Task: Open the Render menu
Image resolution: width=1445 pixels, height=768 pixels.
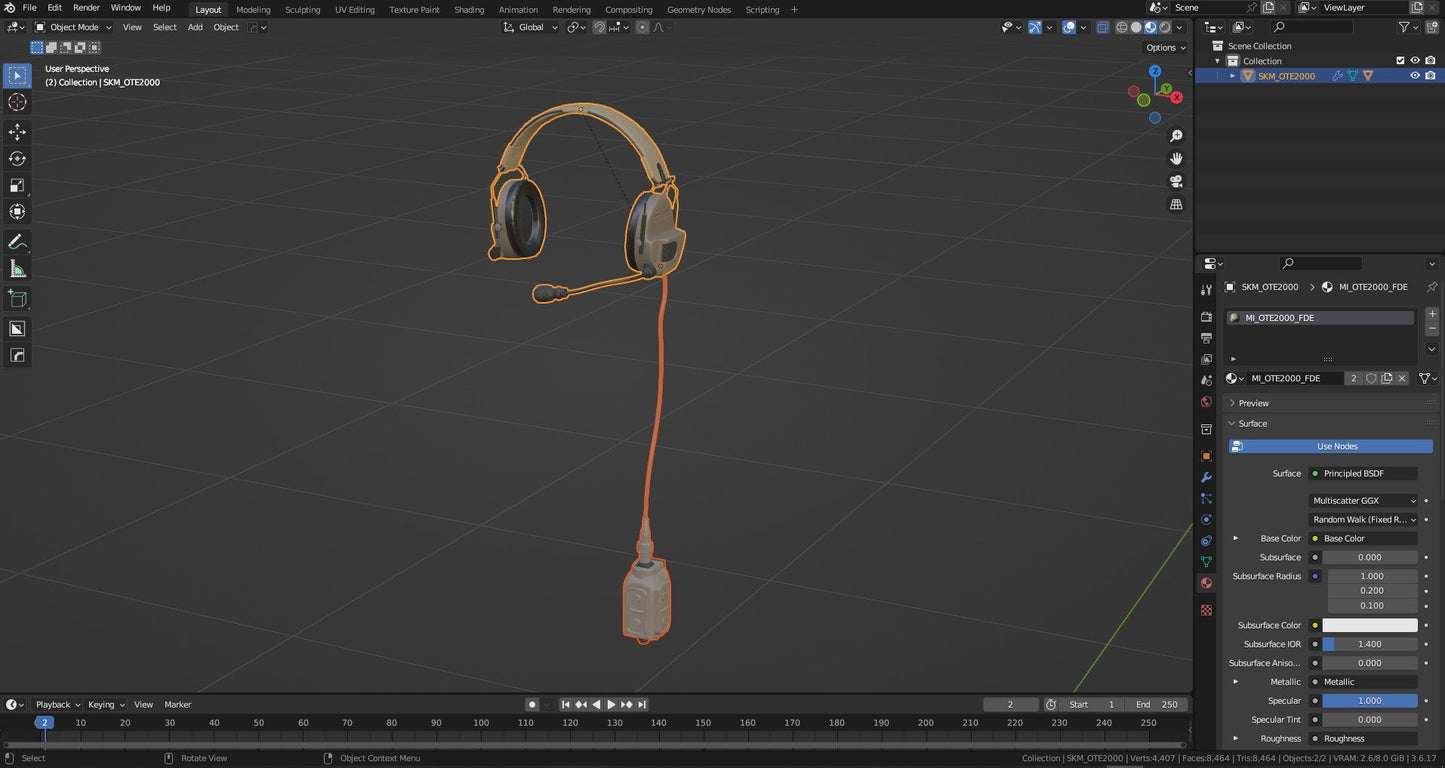Action: tap(86, 8)
